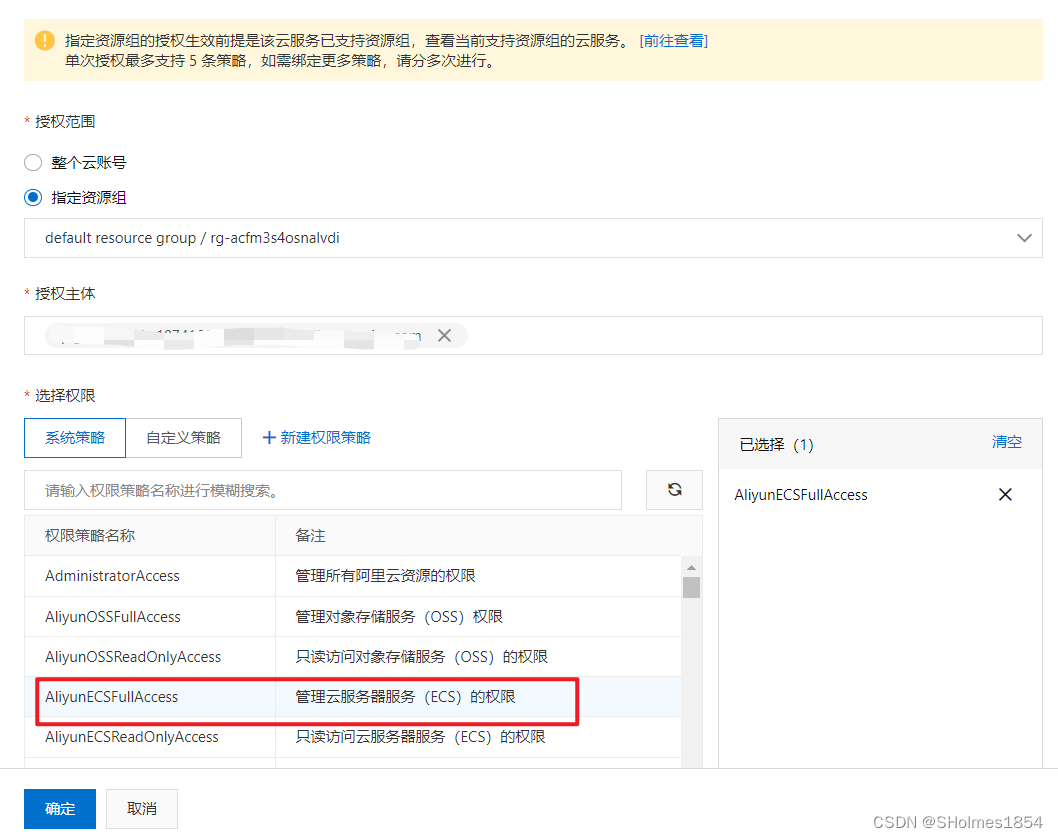Click the 只读访问云服务器服务（ECS）的权限 description

(x=420, y=737)
